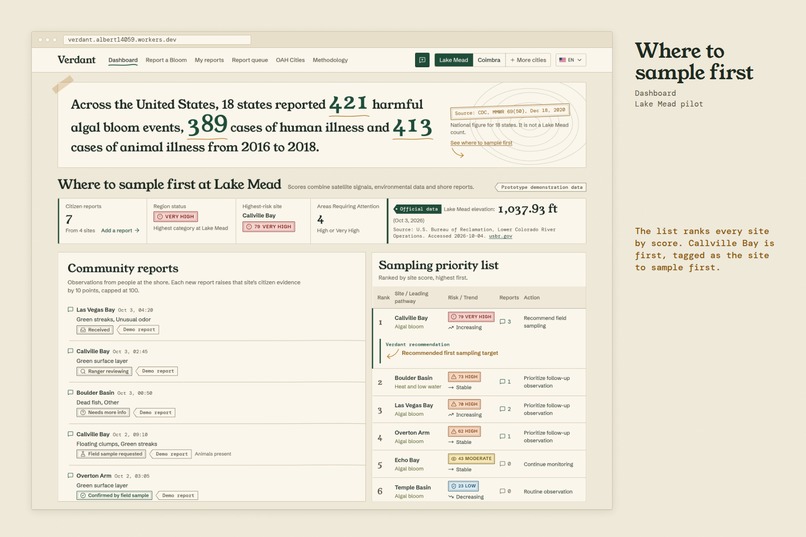Click the Needs more info status tag
The width and height of the screenshot is (806, 537).
tap(102, 413)
